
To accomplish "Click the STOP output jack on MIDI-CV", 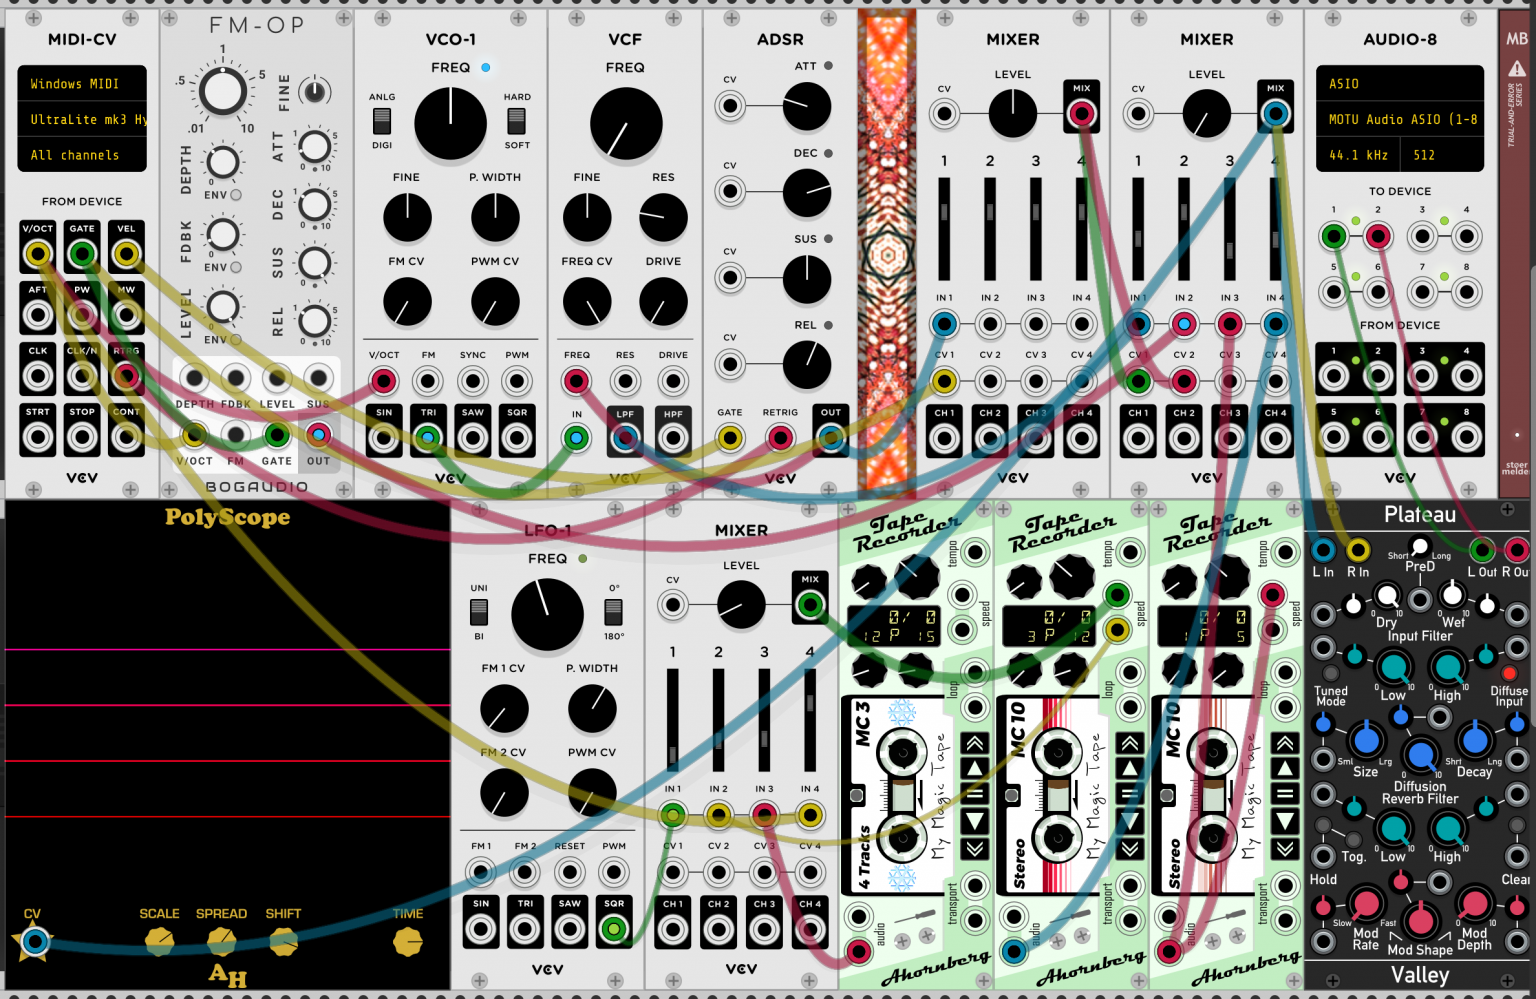I will point(82,437).
